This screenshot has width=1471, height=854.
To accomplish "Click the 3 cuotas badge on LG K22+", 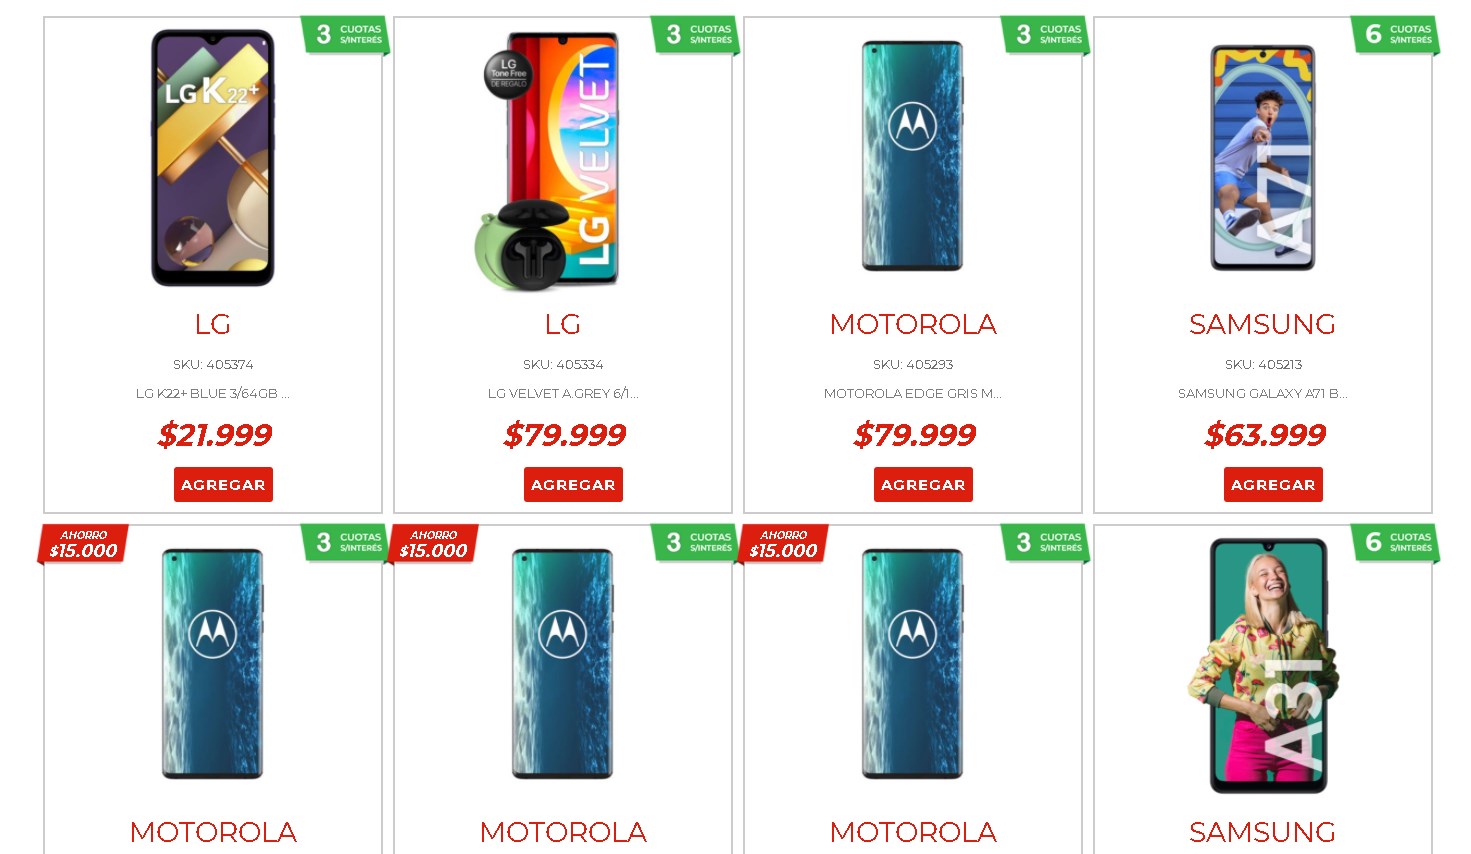I will click(x=346, y=35).
